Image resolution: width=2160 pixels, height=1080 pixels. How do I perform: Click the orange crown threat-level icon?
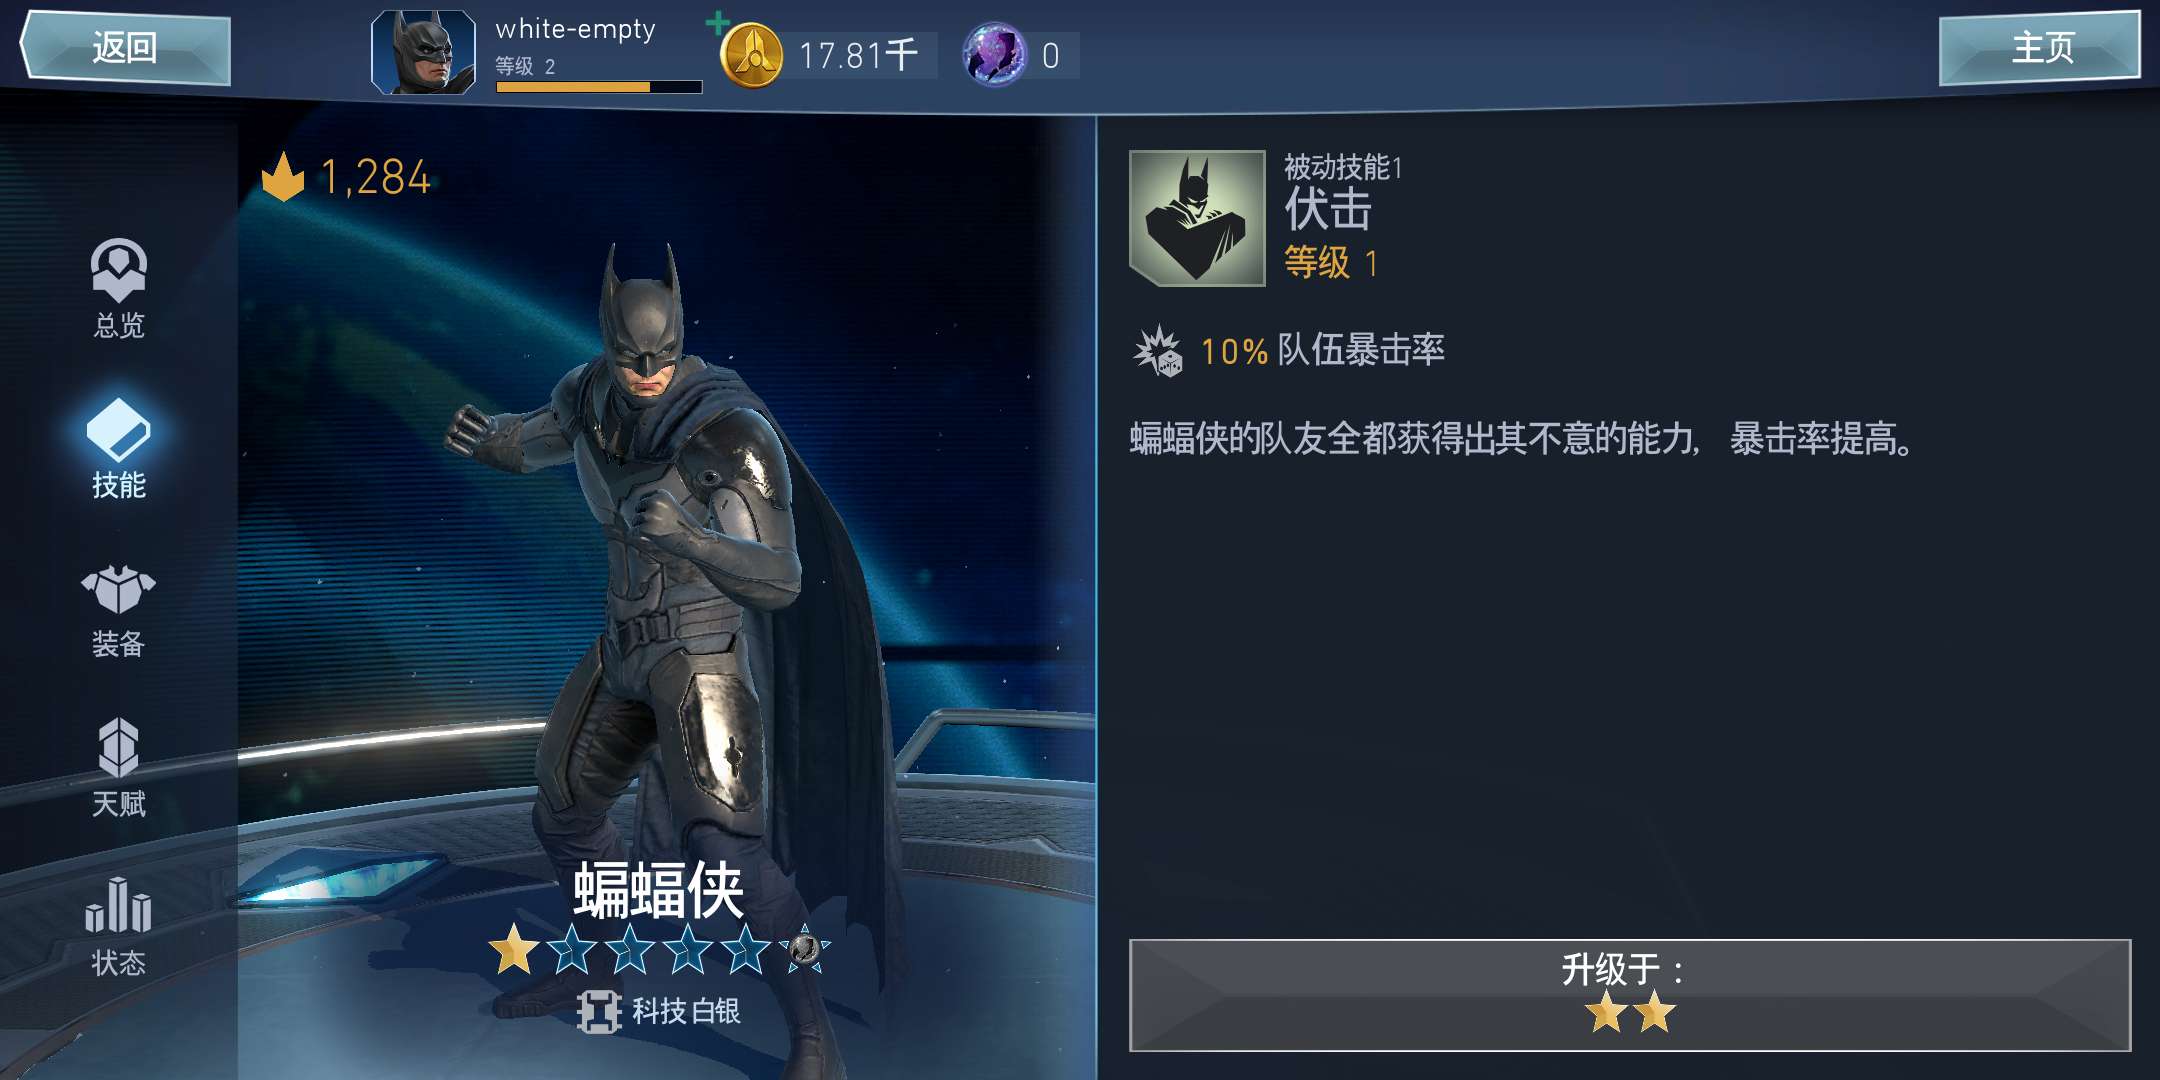(283, 177)
